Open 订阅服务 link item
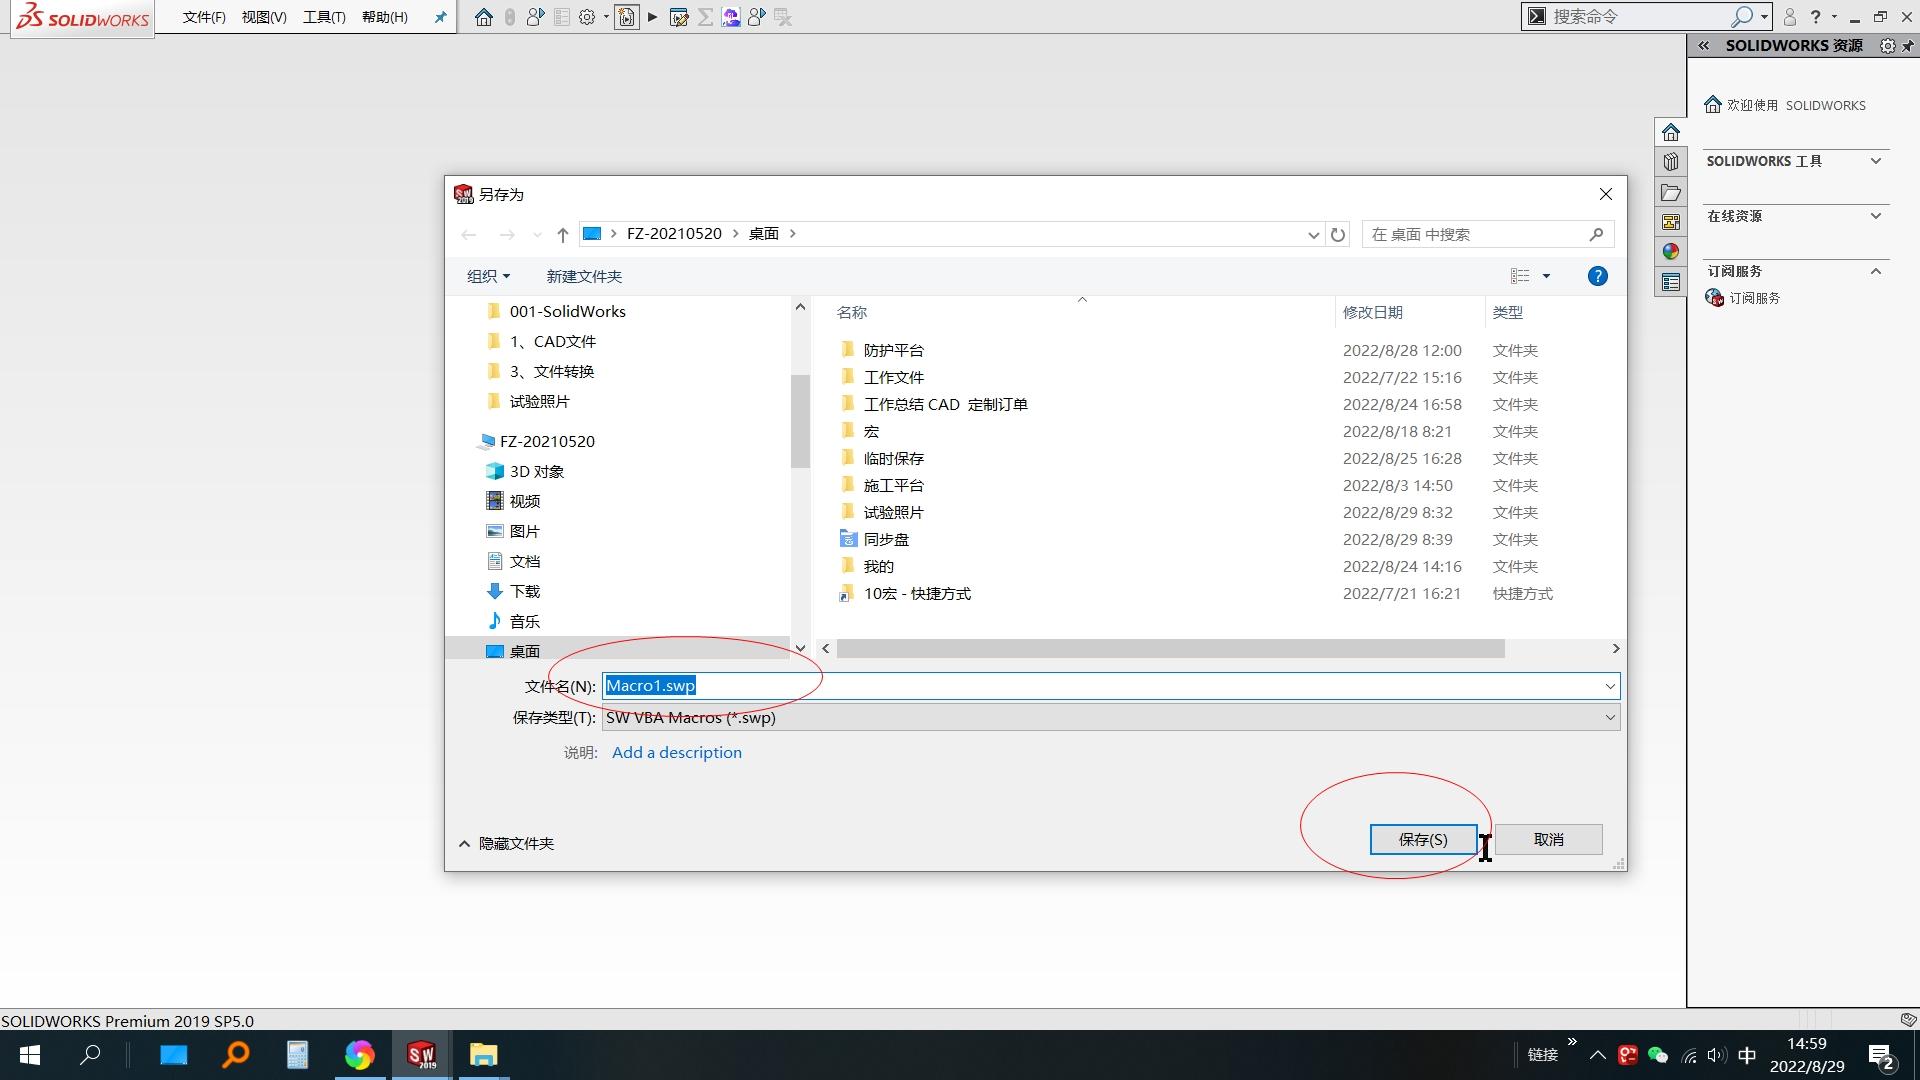The width and height of the screenshot is (1920, 1080). coord(1743,298)
